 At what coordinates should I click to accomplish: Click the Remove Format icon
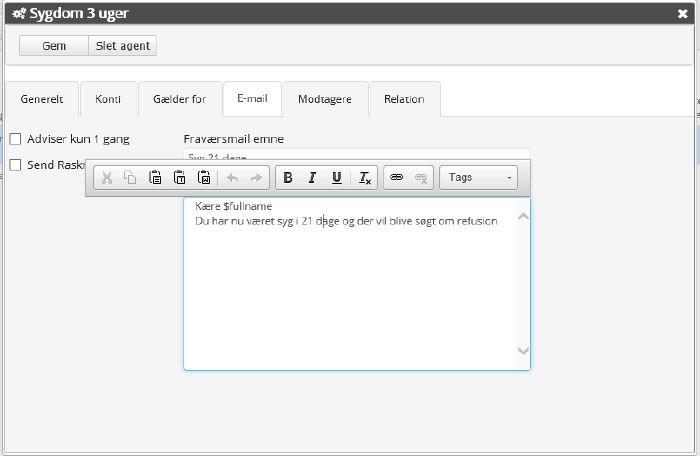click(365, 178)
